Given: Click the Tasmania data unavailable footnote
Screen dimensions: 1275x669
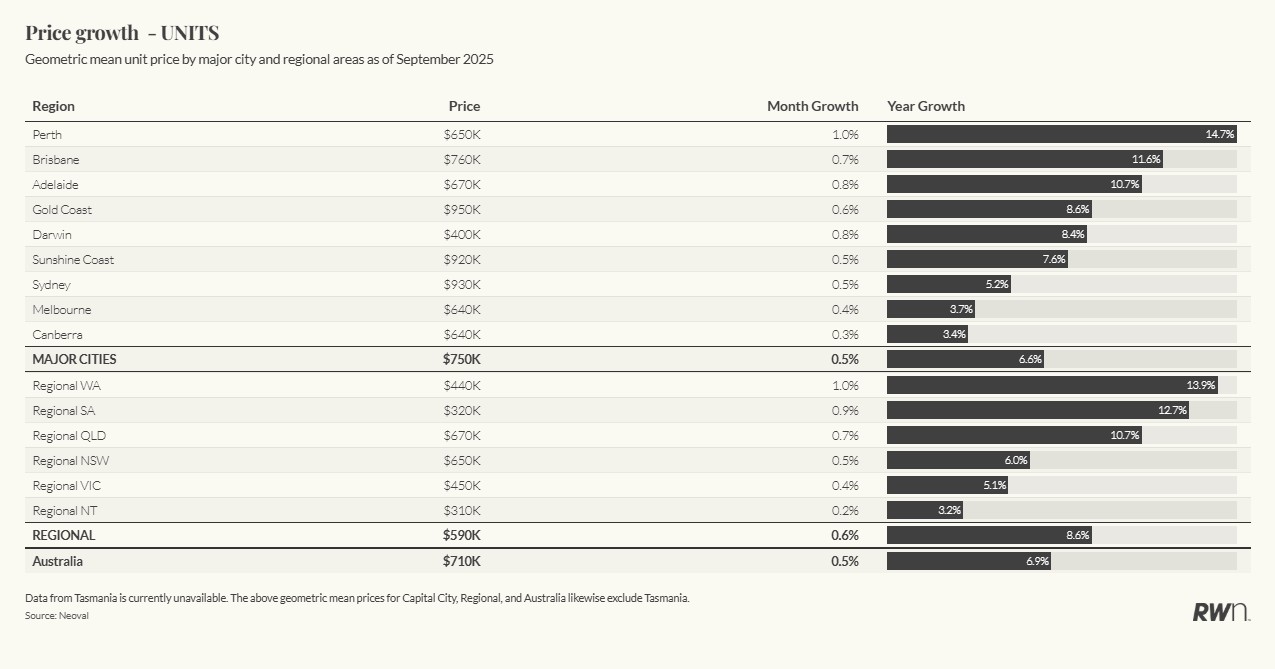Looking at the screenshot, I should [357, 598].
